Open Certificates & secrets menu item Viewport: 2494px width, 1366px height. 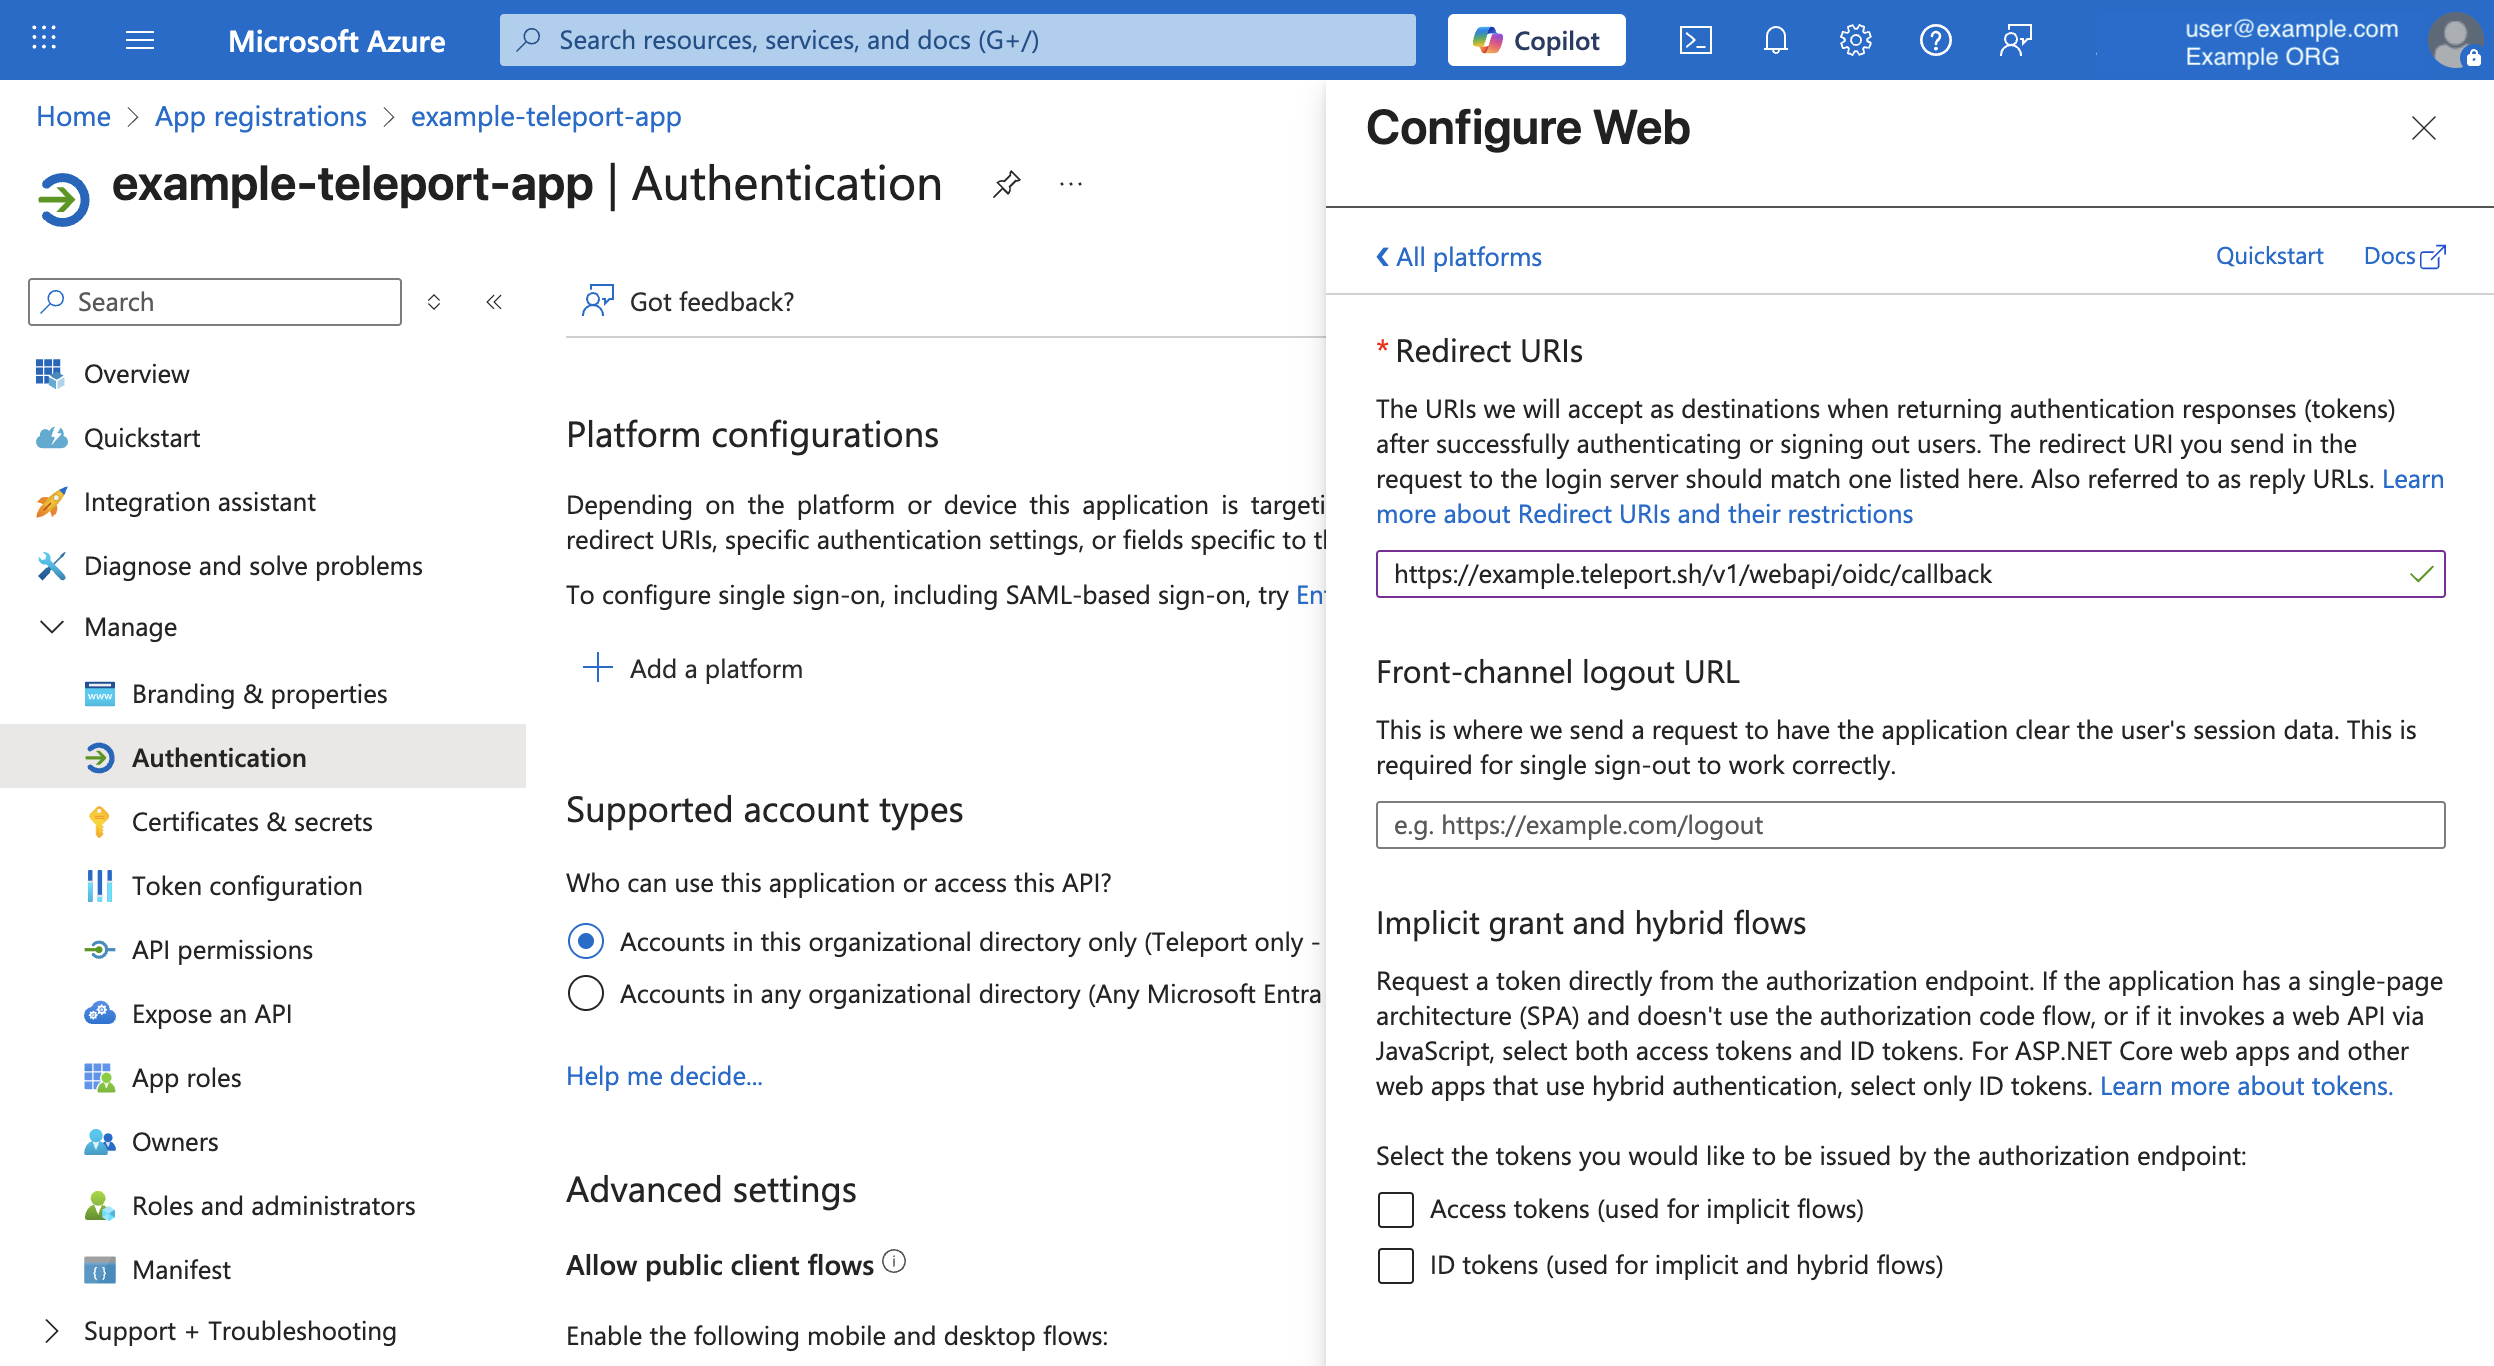click(x=252, y=822)
